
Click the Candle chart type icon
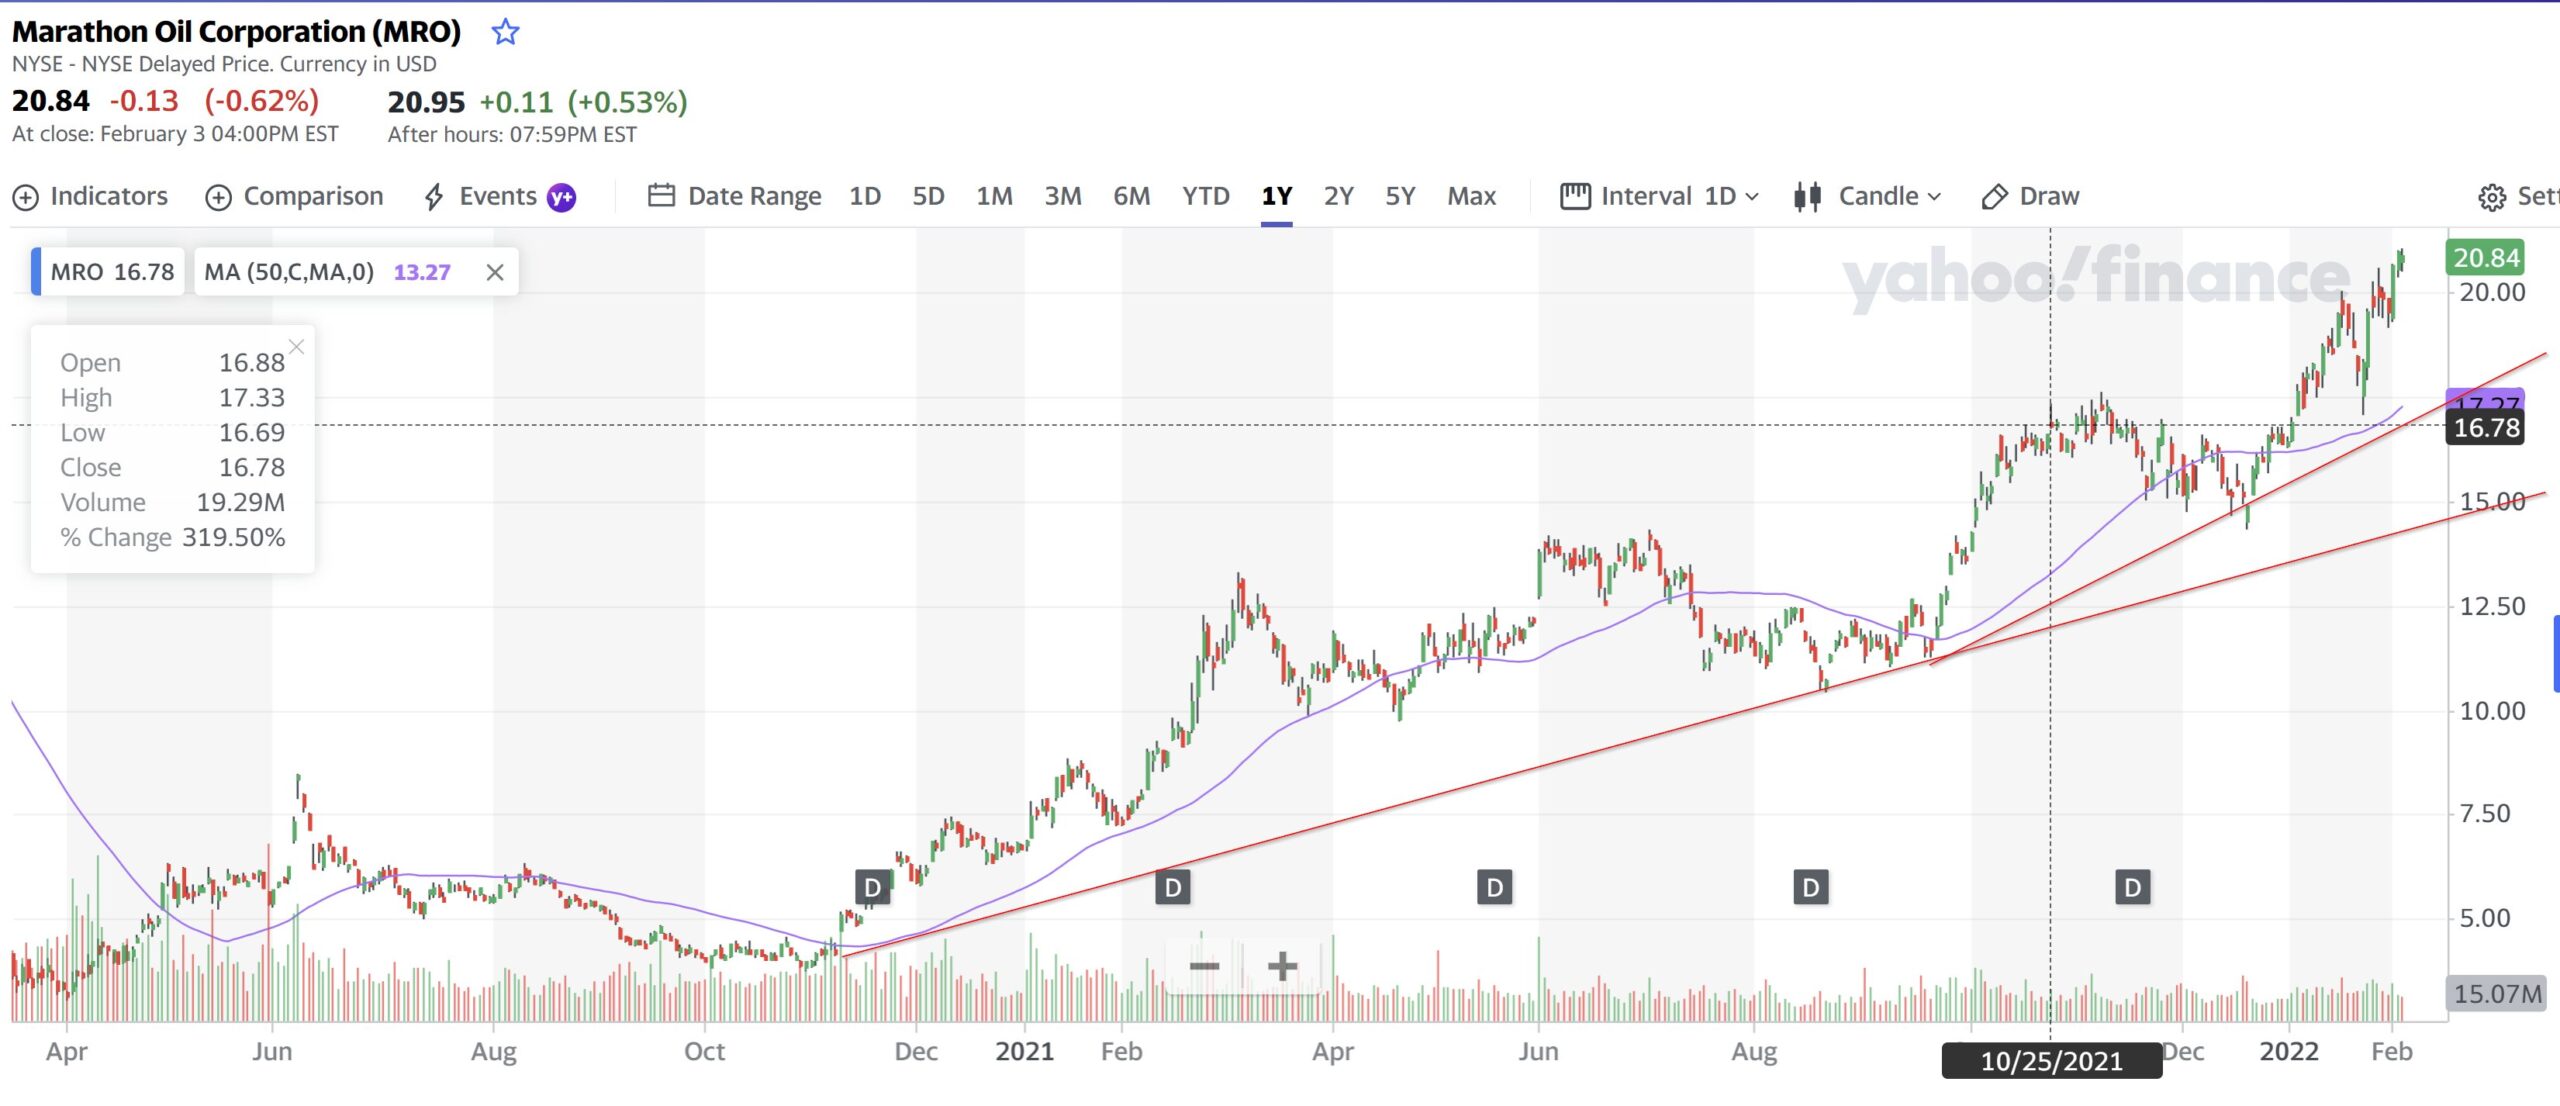[1807, 196]
